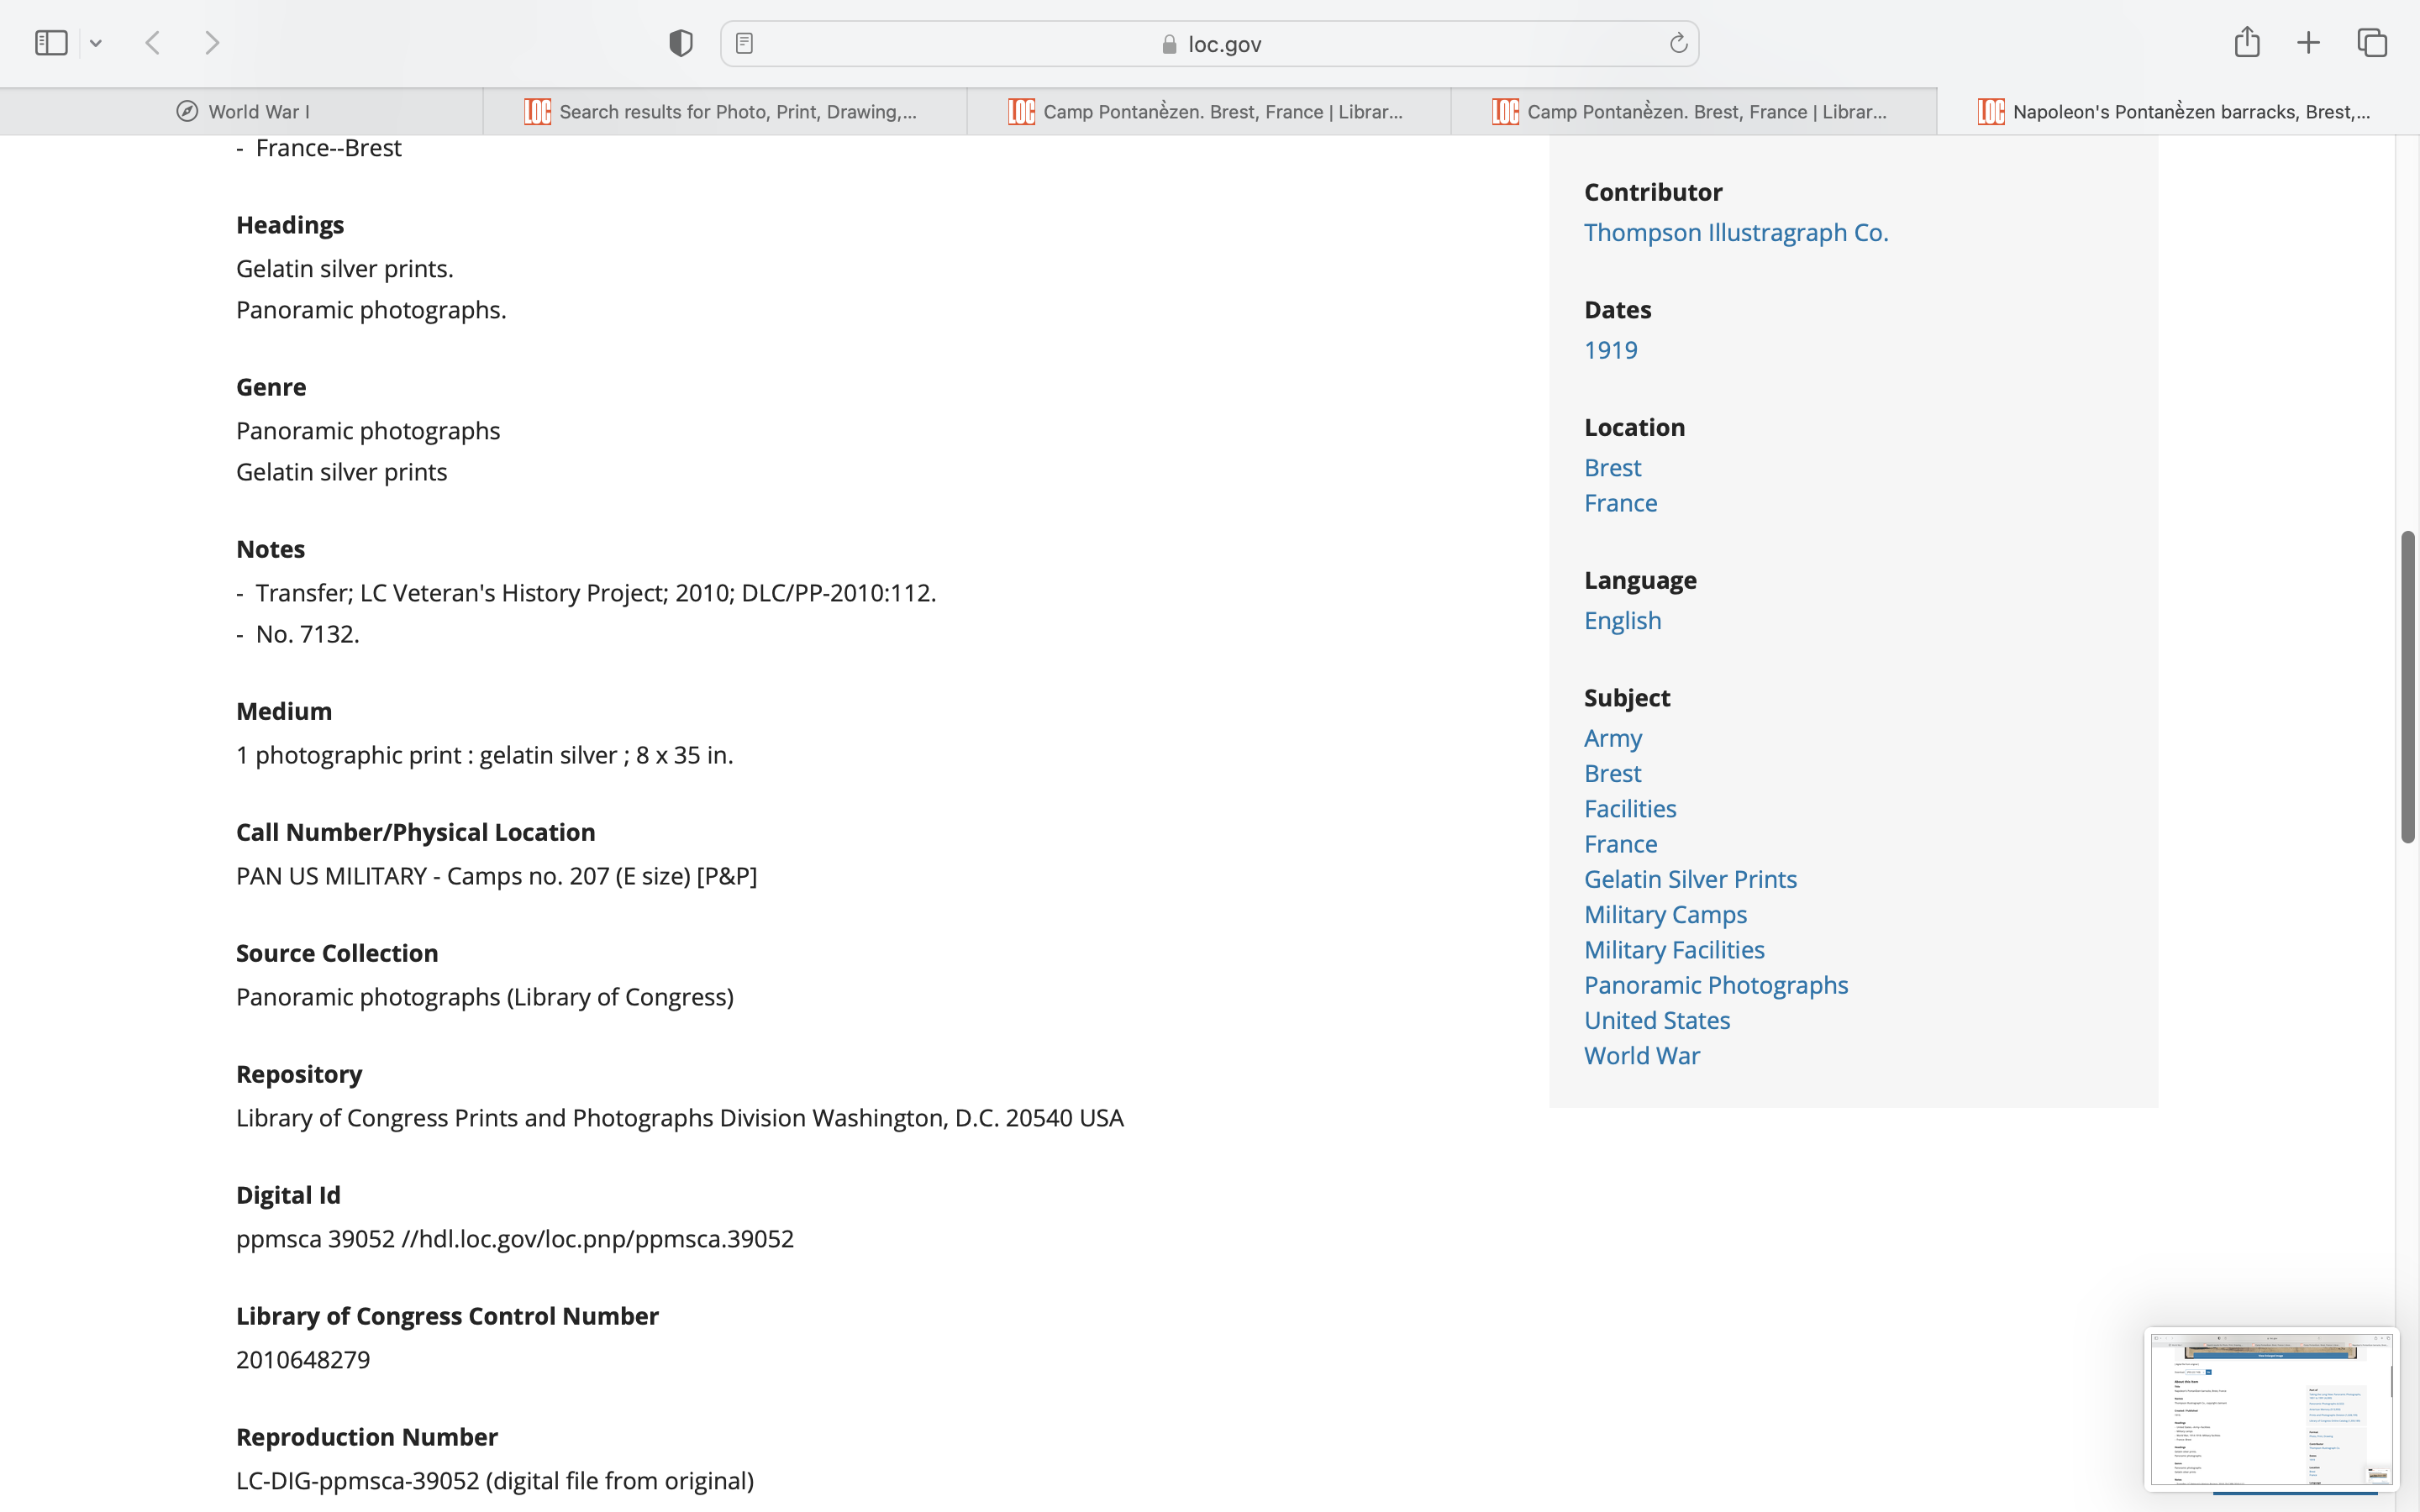Open the sidebar tab group dropdown chevron
Viewport: 2420px width, 1512px height.
point(96,43)
